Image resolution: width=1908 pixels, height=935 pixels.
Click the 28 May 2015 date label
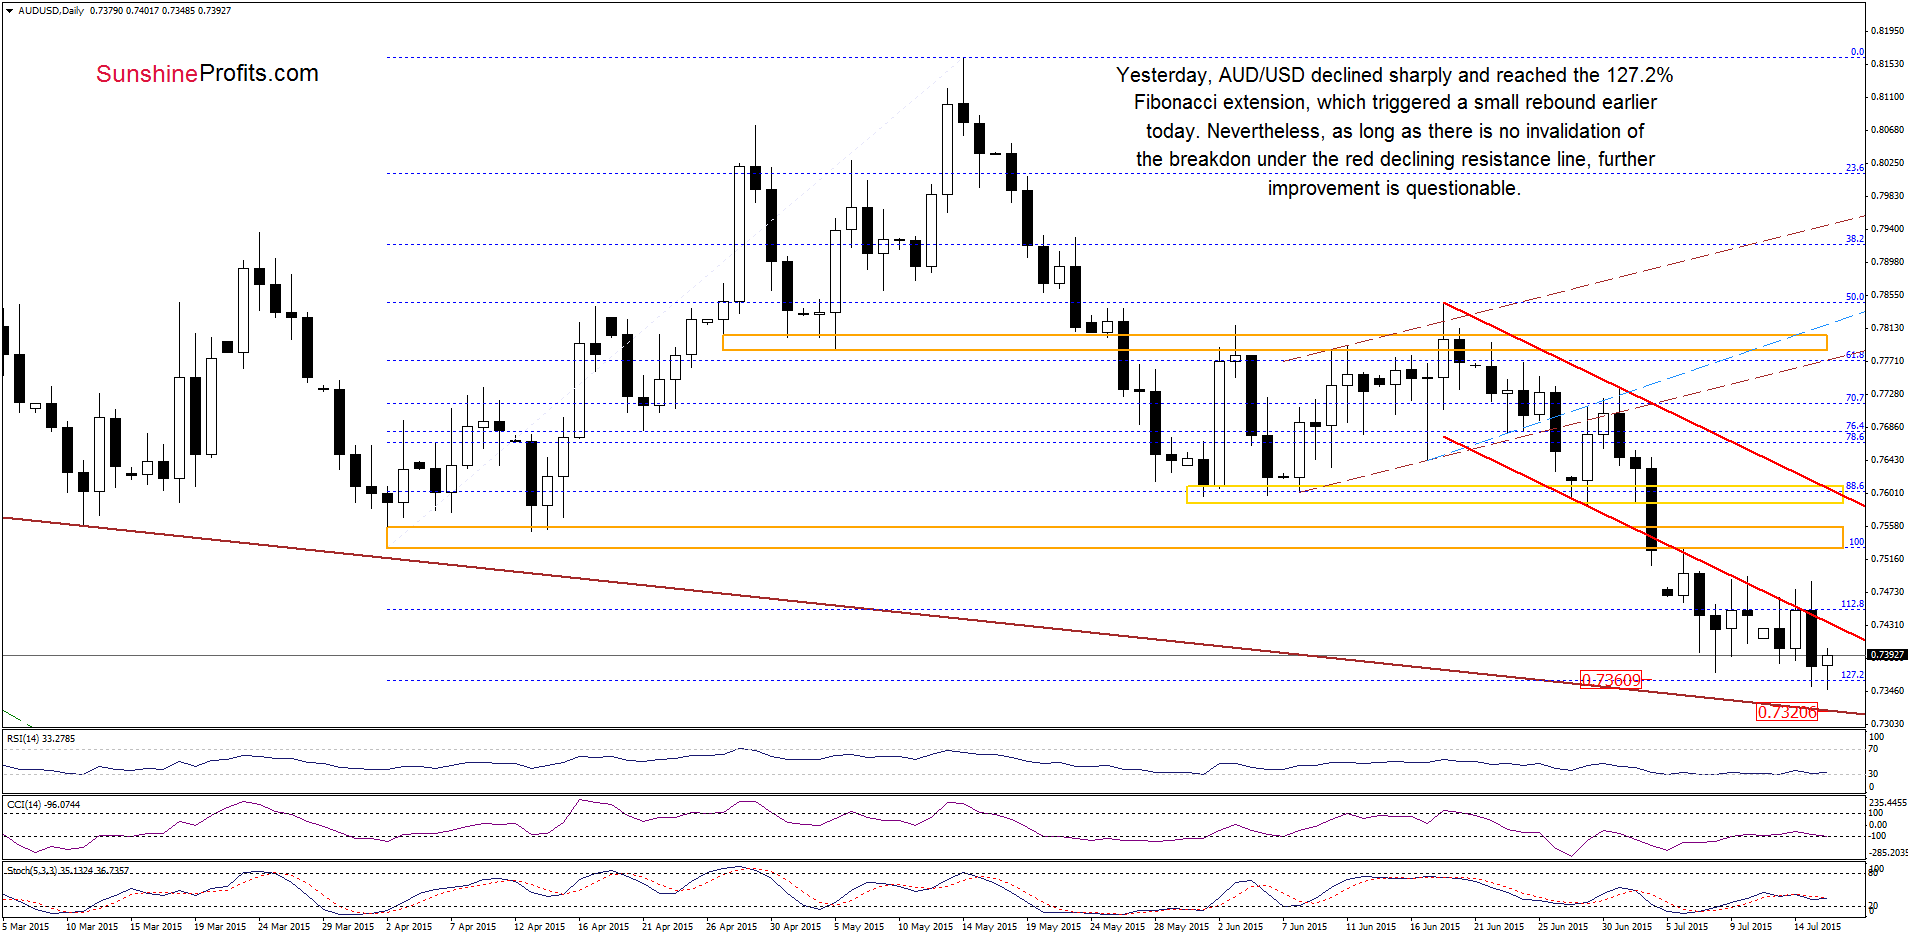coord(1181,927)
